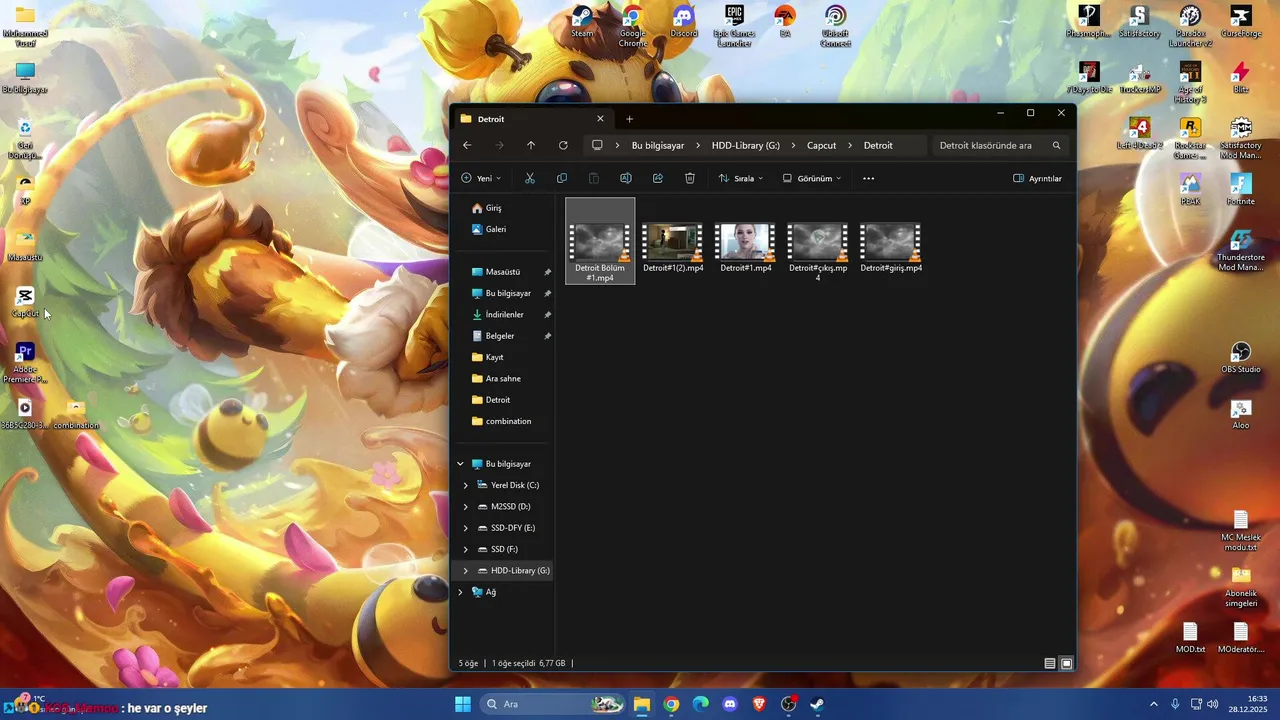The image size is (1280, 720).
Task: Open MC Meslek modu.txt on desktop
Action: 1241,531
